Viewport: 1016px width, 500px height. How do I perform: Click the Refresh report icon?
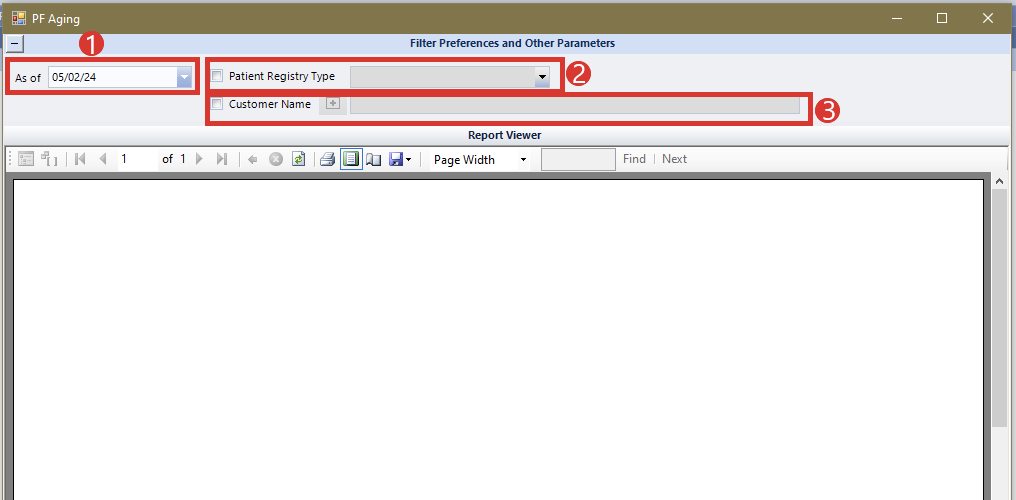298,159
